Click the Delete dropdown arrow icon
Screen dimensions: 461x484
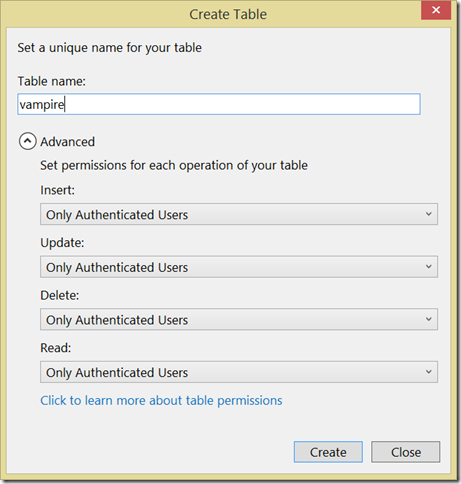(429, 319)
